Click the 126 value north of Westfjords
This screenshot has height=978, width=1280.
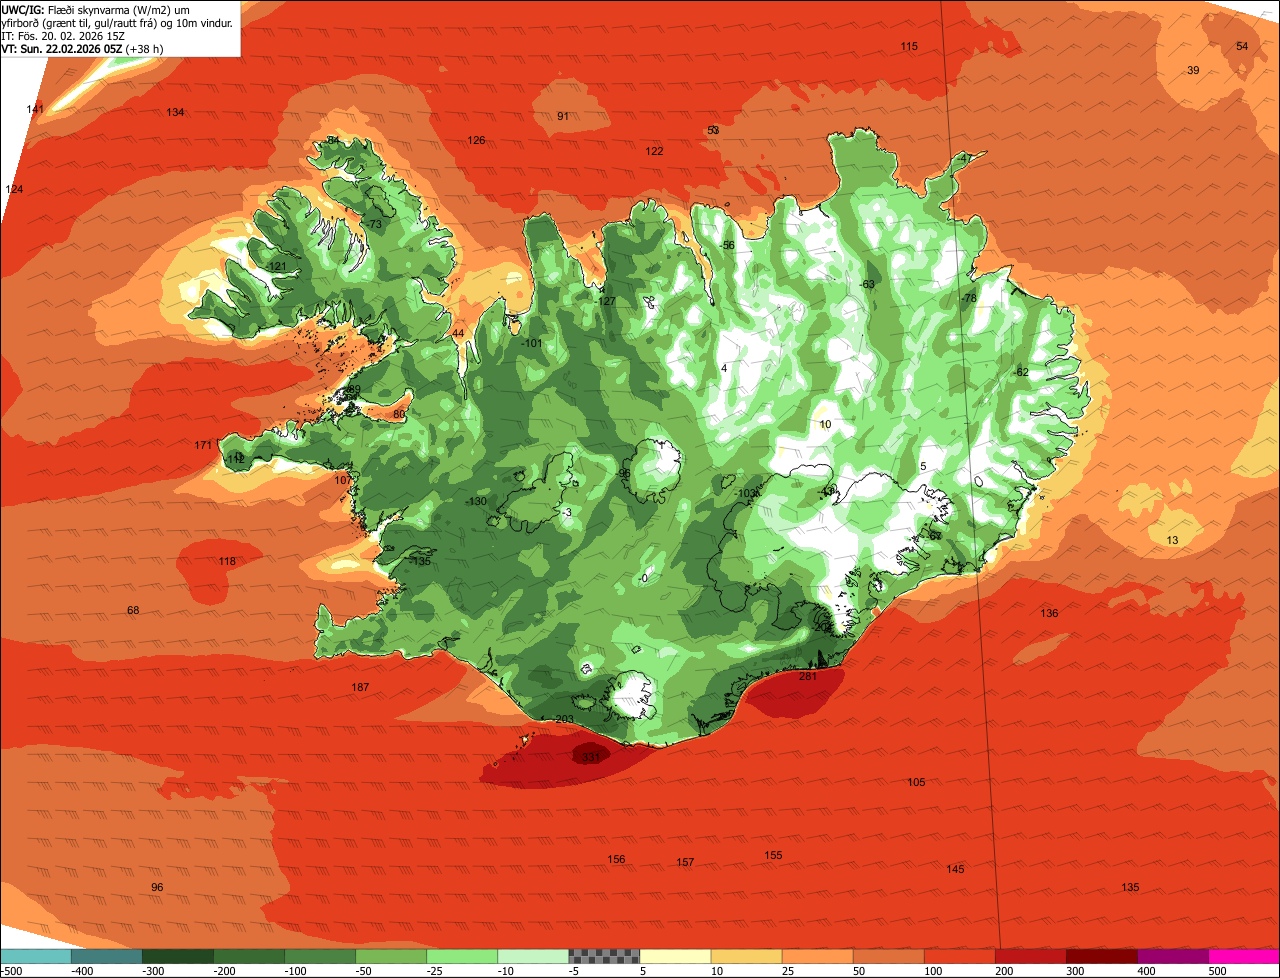[x=476, y=140]
